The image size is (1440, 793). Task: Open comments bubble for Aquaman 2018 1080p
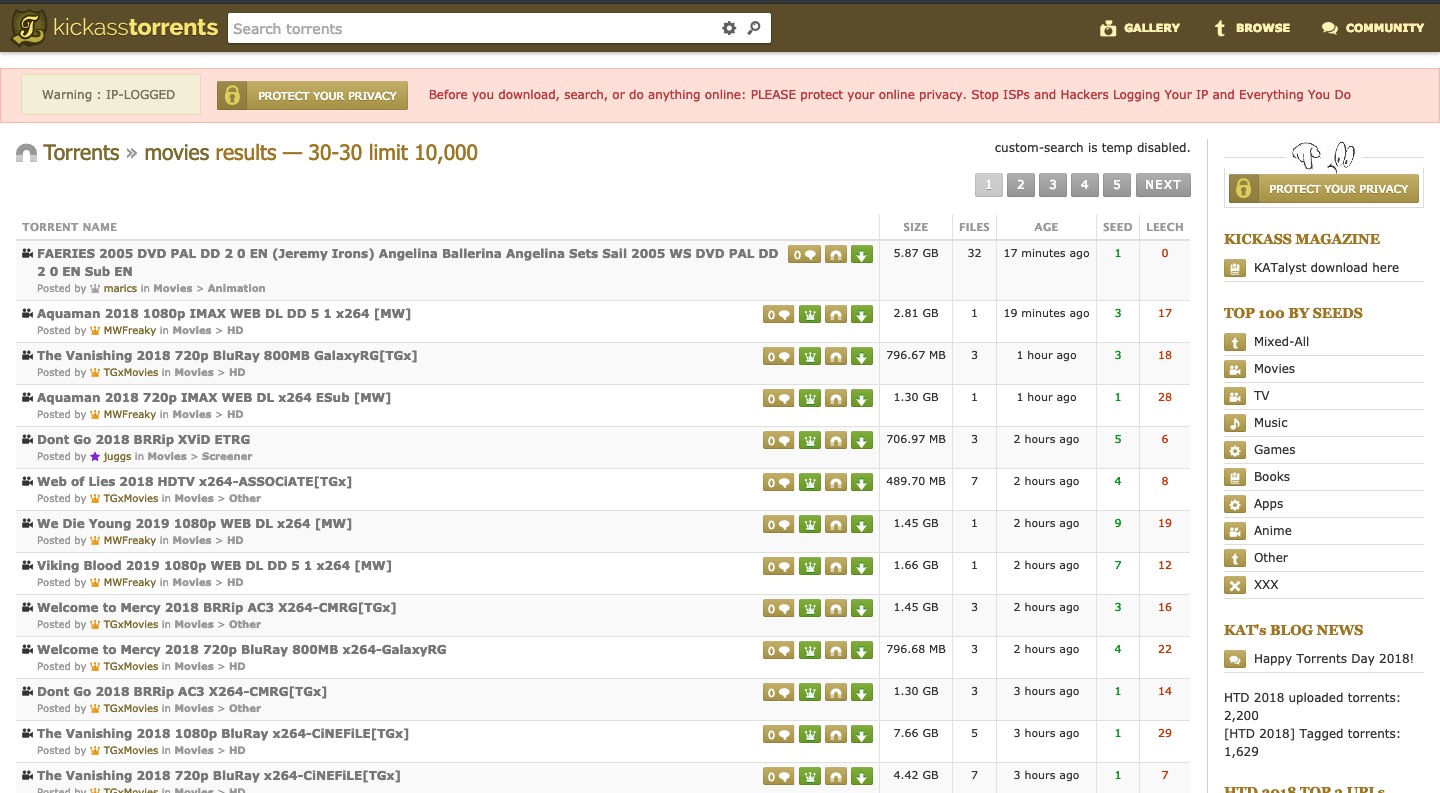[x=779, y=314]
